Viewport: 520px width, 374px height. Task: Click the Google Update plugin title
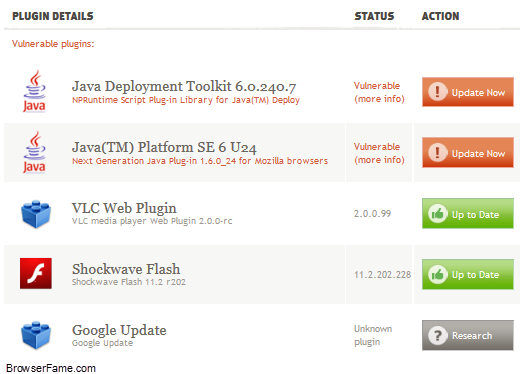[x=119, y=330]
